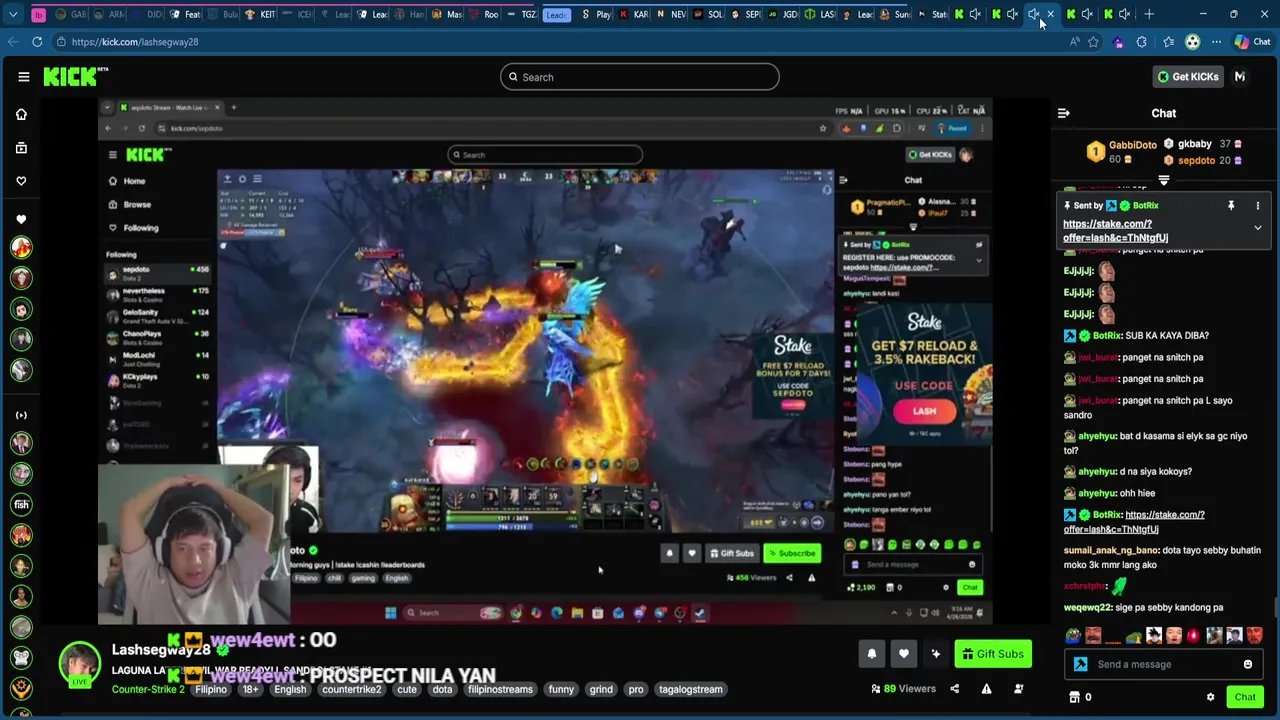Open the Browse icon in the sidebar
Image resolution: width=1280 pixels, height=720 pixels.
pos(21,148)
